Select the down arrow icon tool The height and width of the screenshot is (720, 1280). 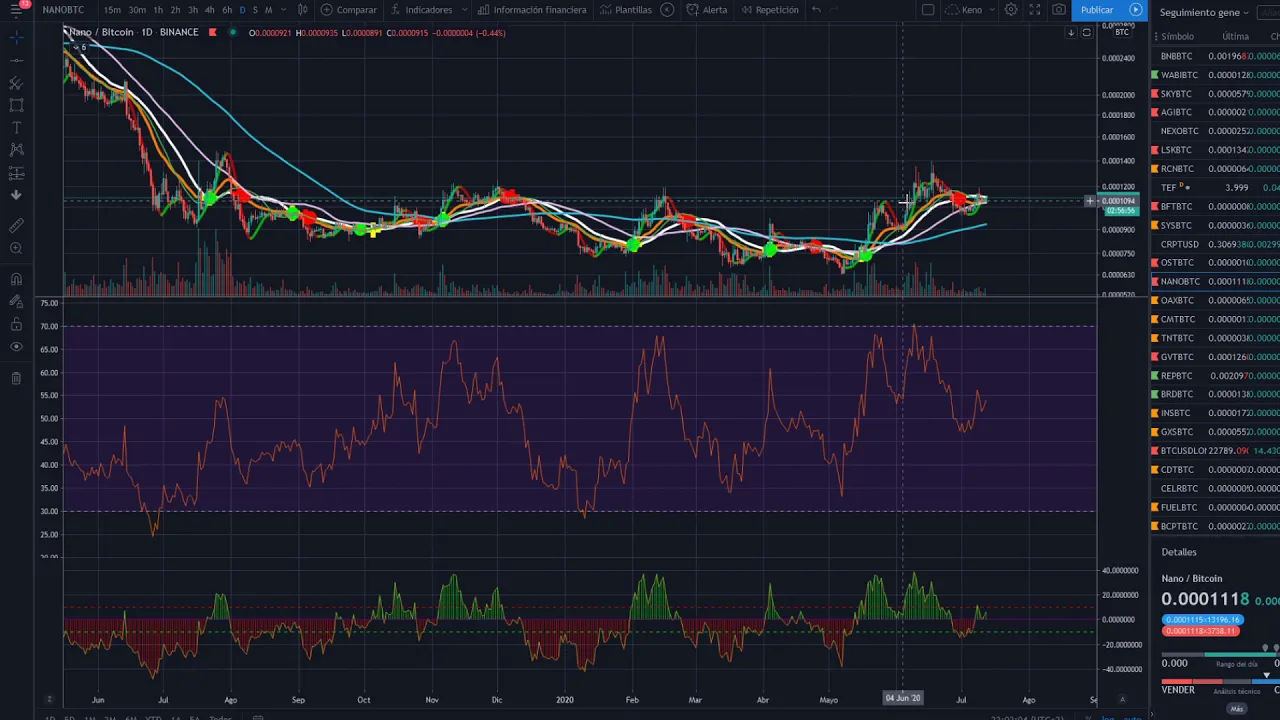(x=16, y=195)
